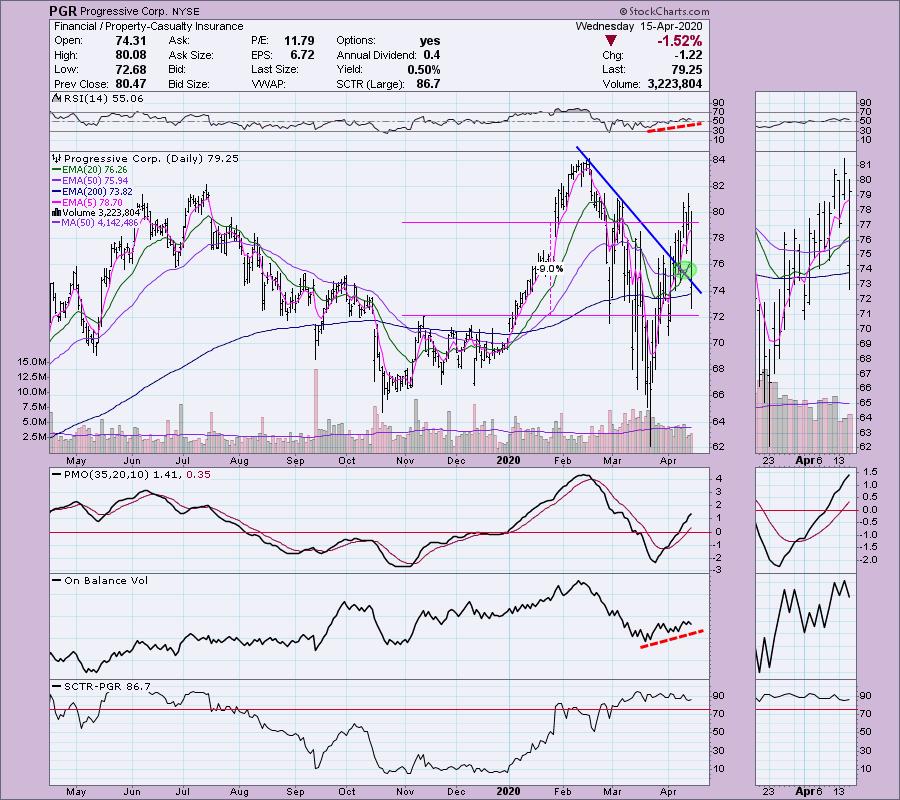900x800 pixels.
Task: Click the Last value 79.25 in the header
Action: coord(686,69)
